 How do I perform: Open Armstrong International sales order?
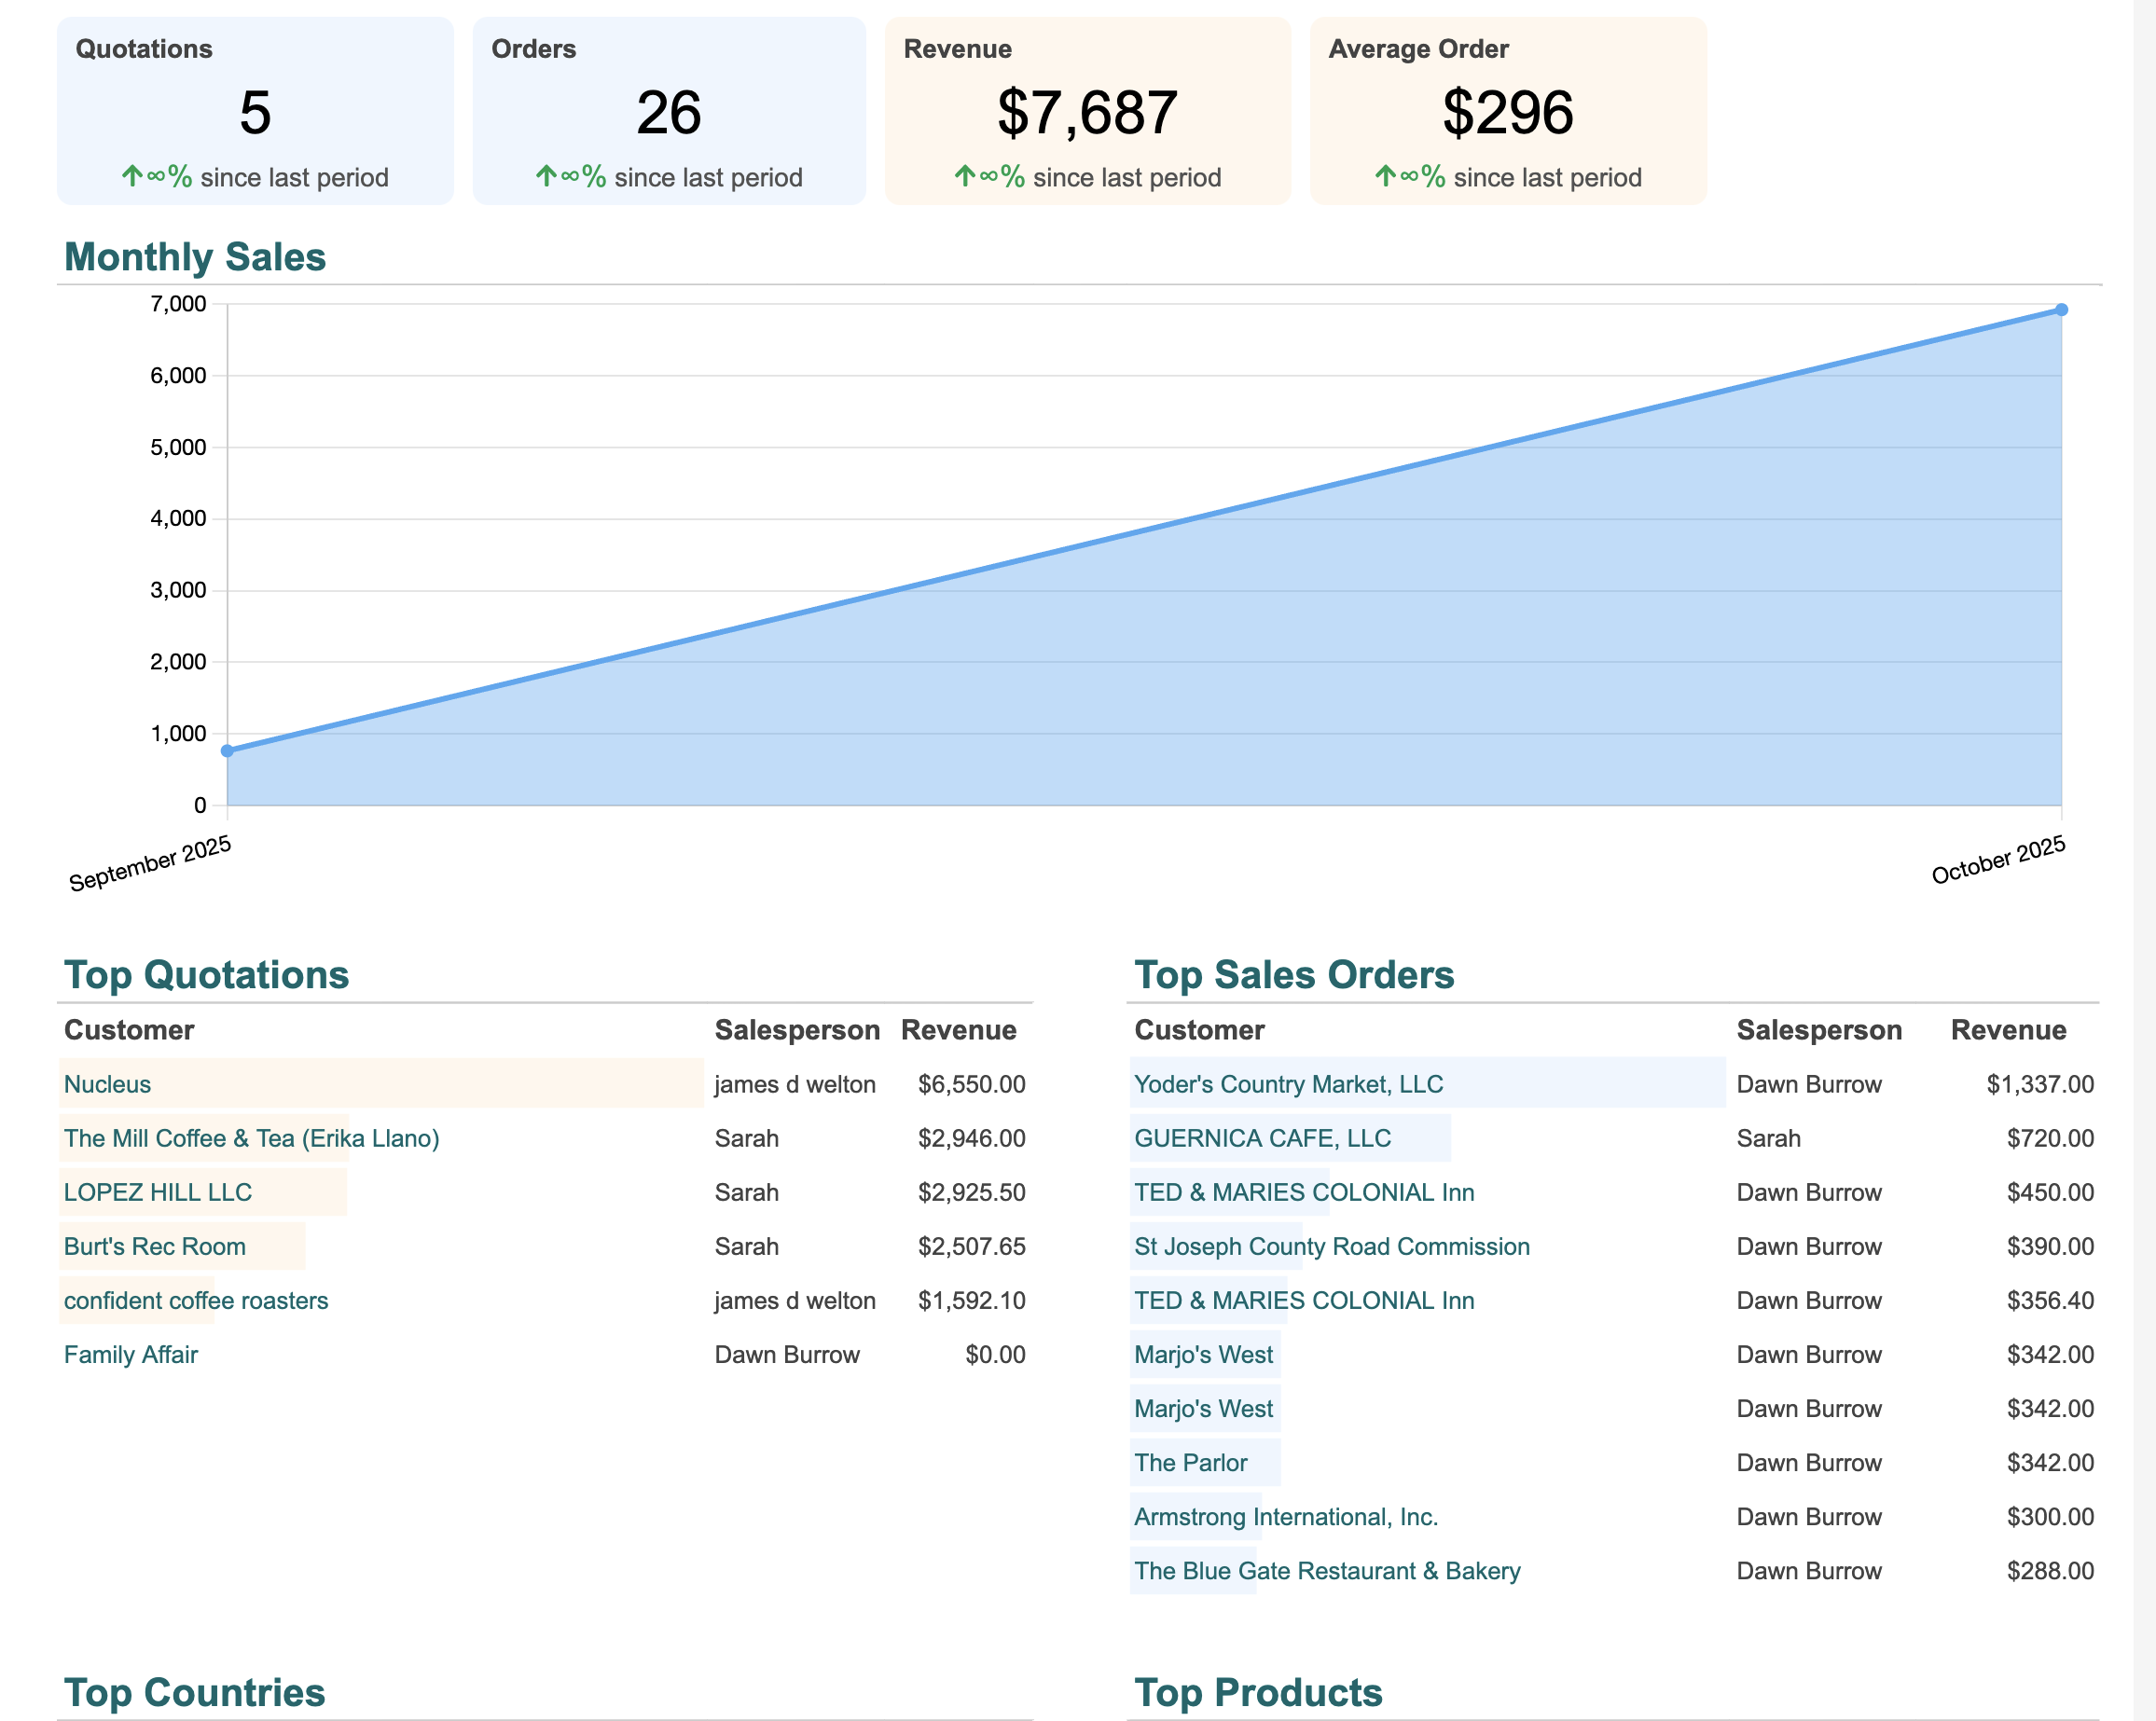[1286, 1516]
